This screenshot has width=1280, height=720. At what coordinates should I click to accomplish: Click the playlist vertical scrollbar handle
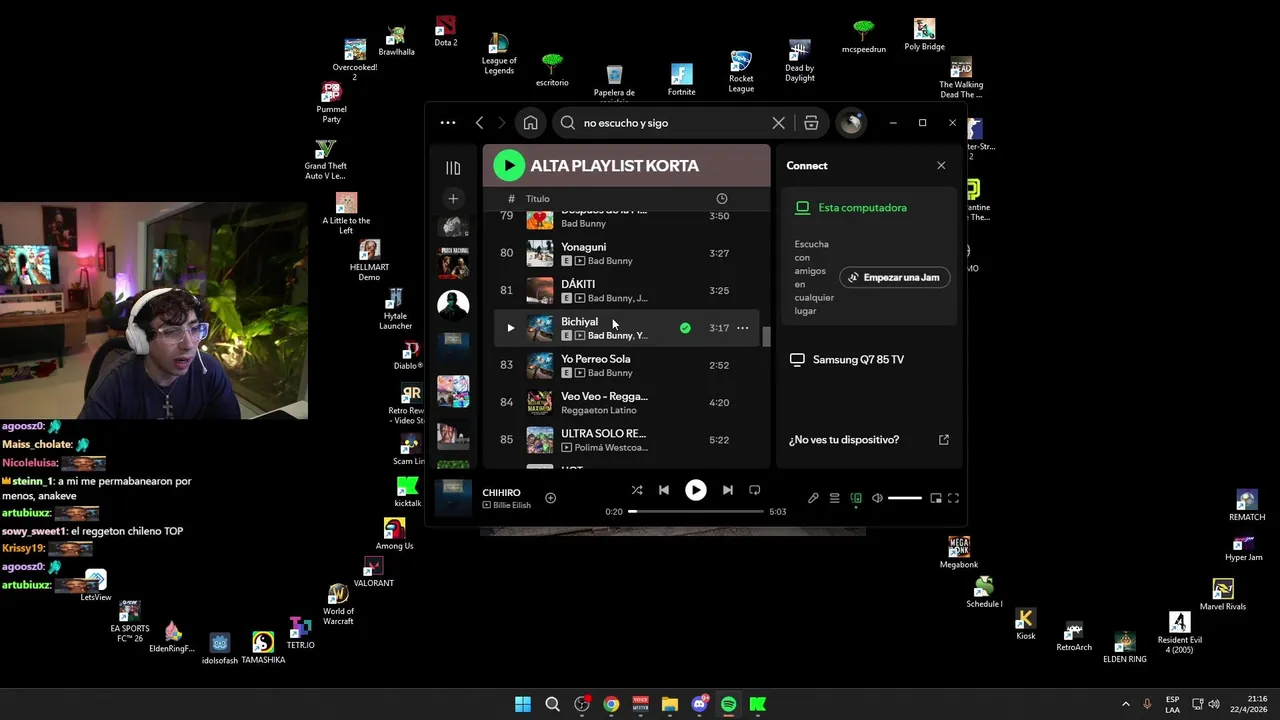point(767,337)
